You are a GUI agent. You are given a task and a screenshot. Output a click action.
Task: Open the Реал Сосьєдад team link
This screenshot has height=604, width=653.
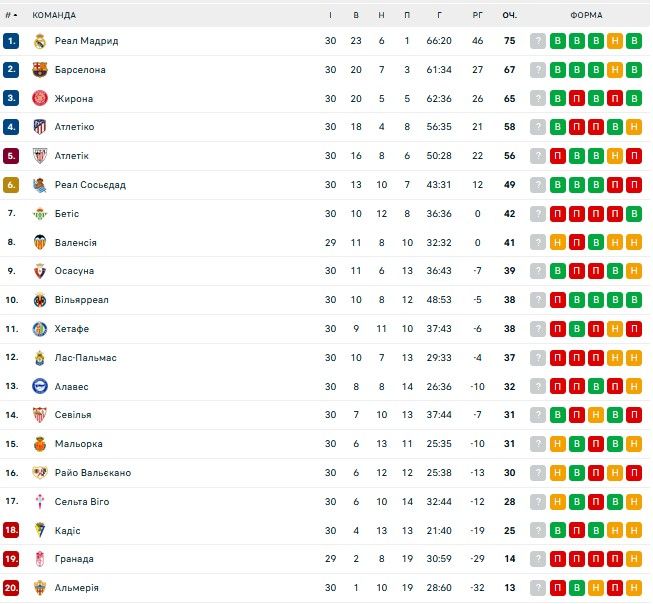(x=90, y=185)
